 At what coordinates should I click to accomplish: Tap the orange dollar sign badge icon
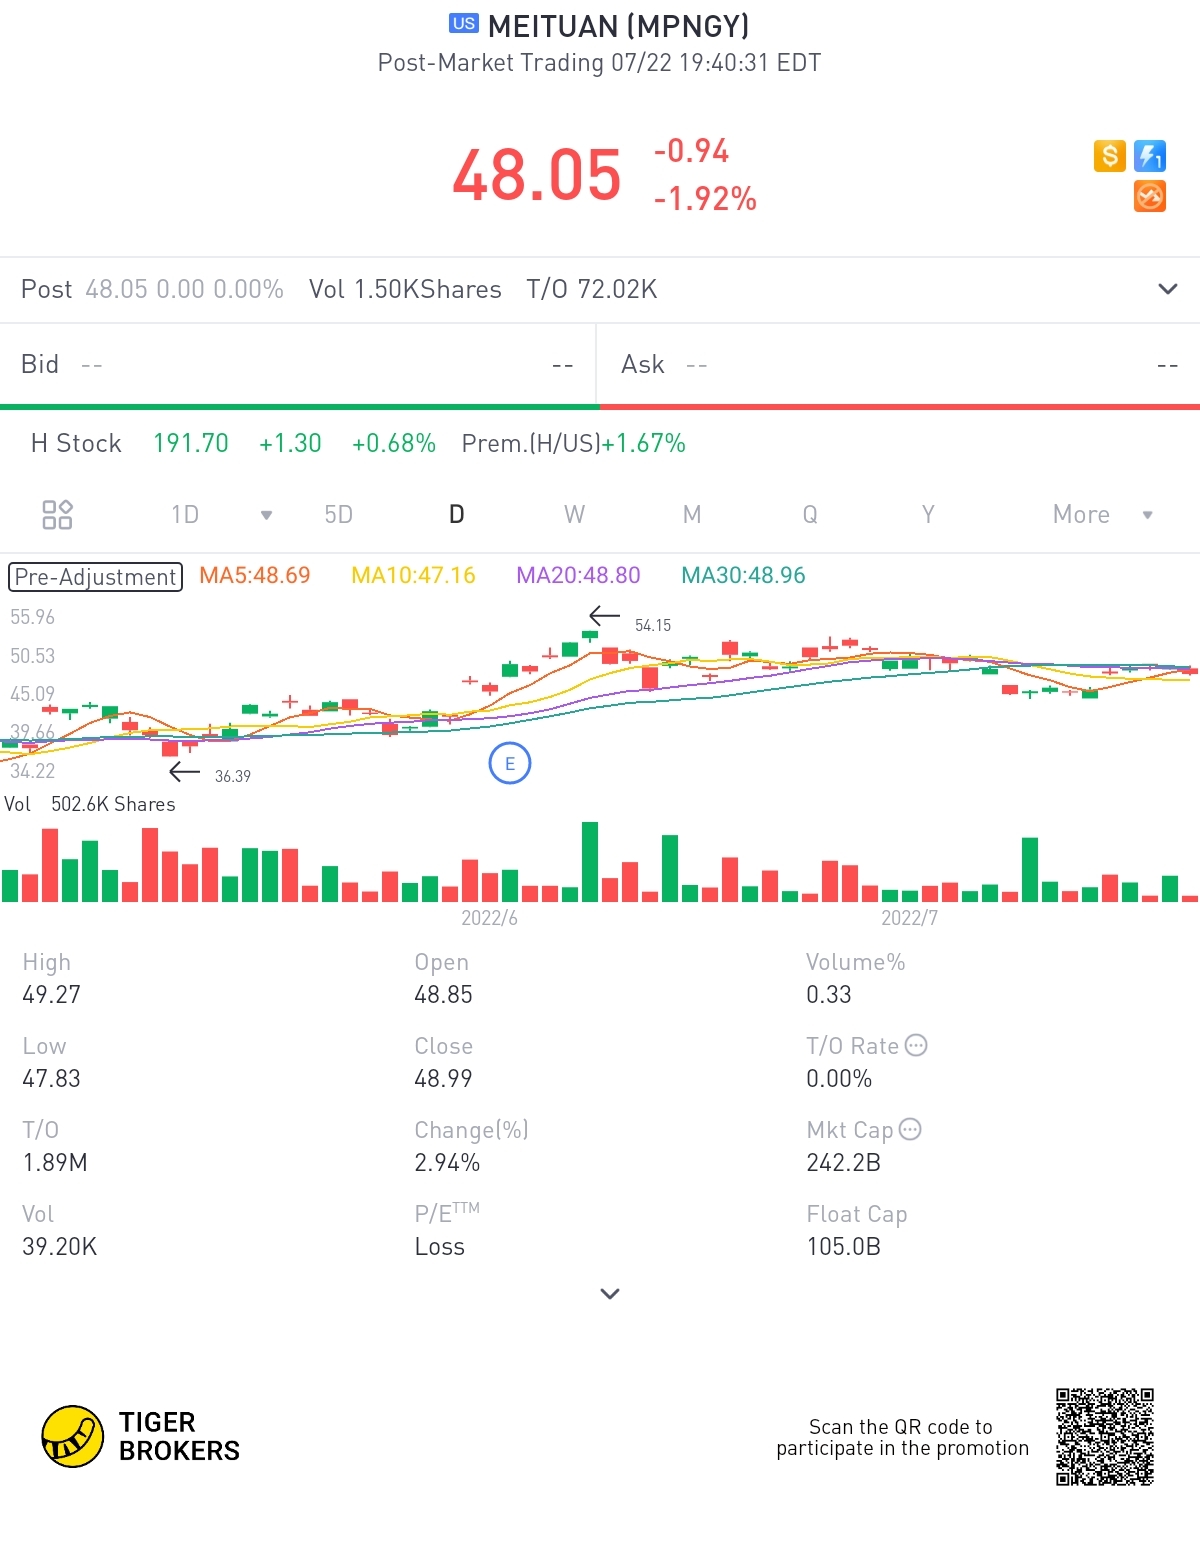(x=1109, y=156)
